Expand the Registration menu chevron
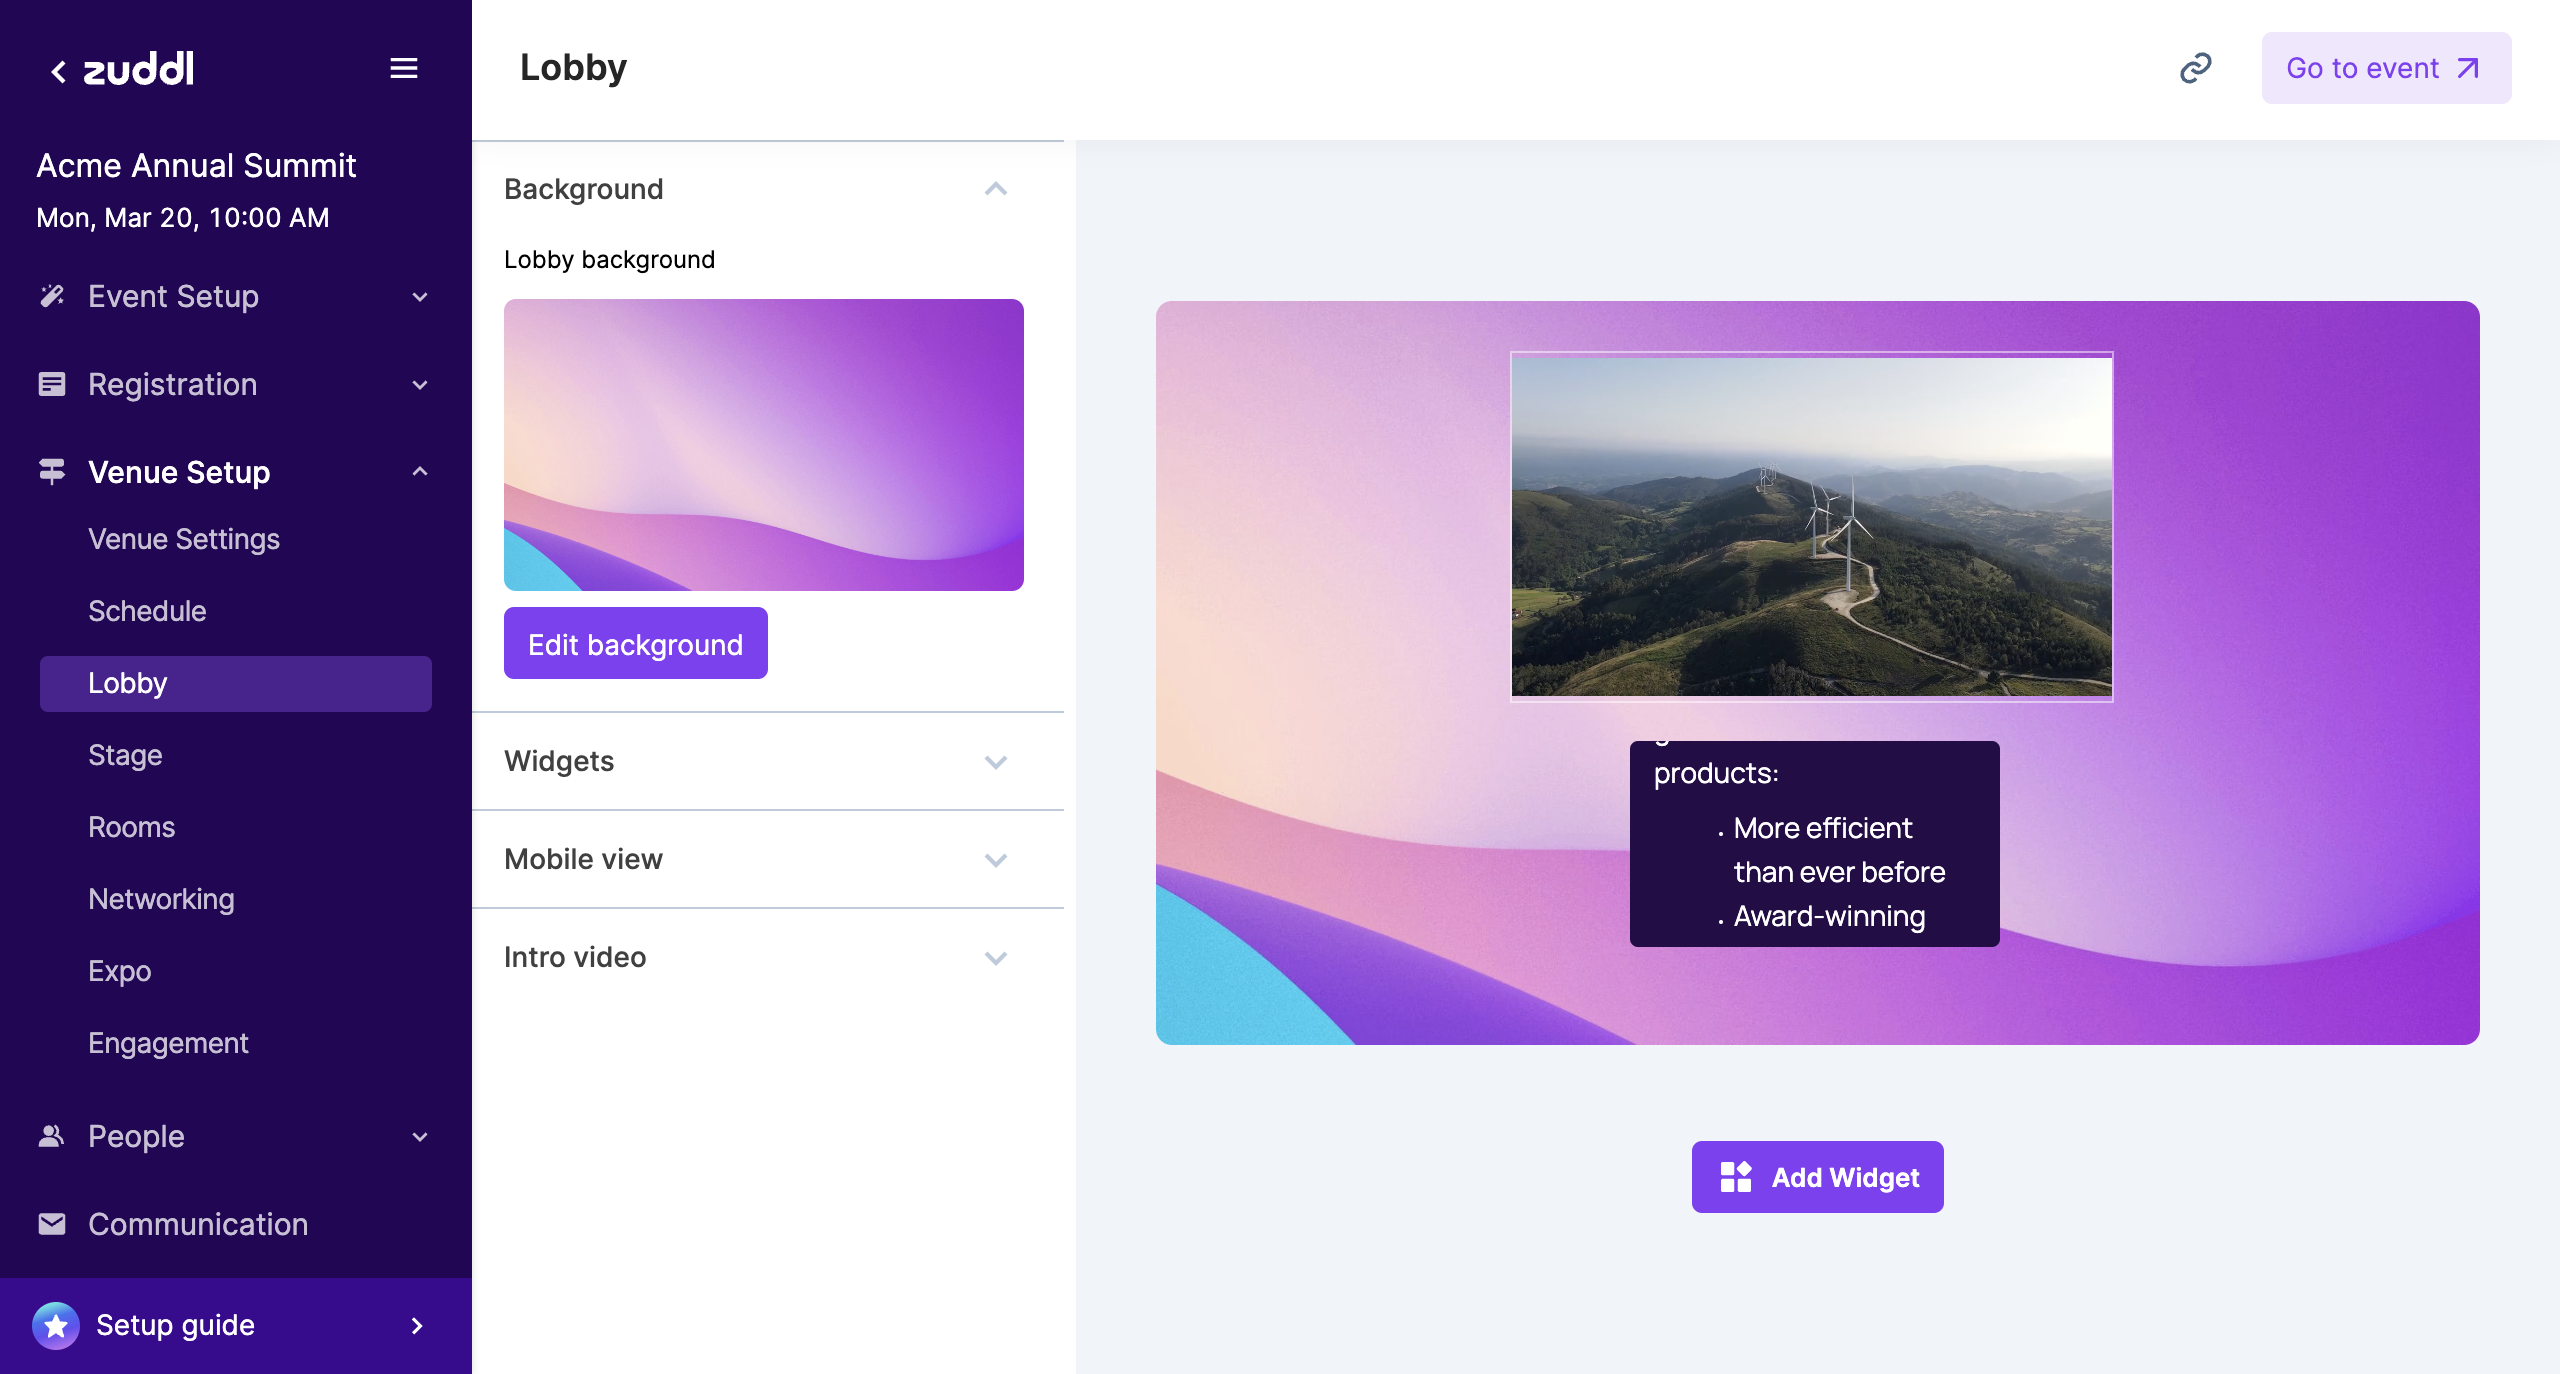Viewport: 2560px width, 1374px height. pyautogui.click(x=420, y=385)
